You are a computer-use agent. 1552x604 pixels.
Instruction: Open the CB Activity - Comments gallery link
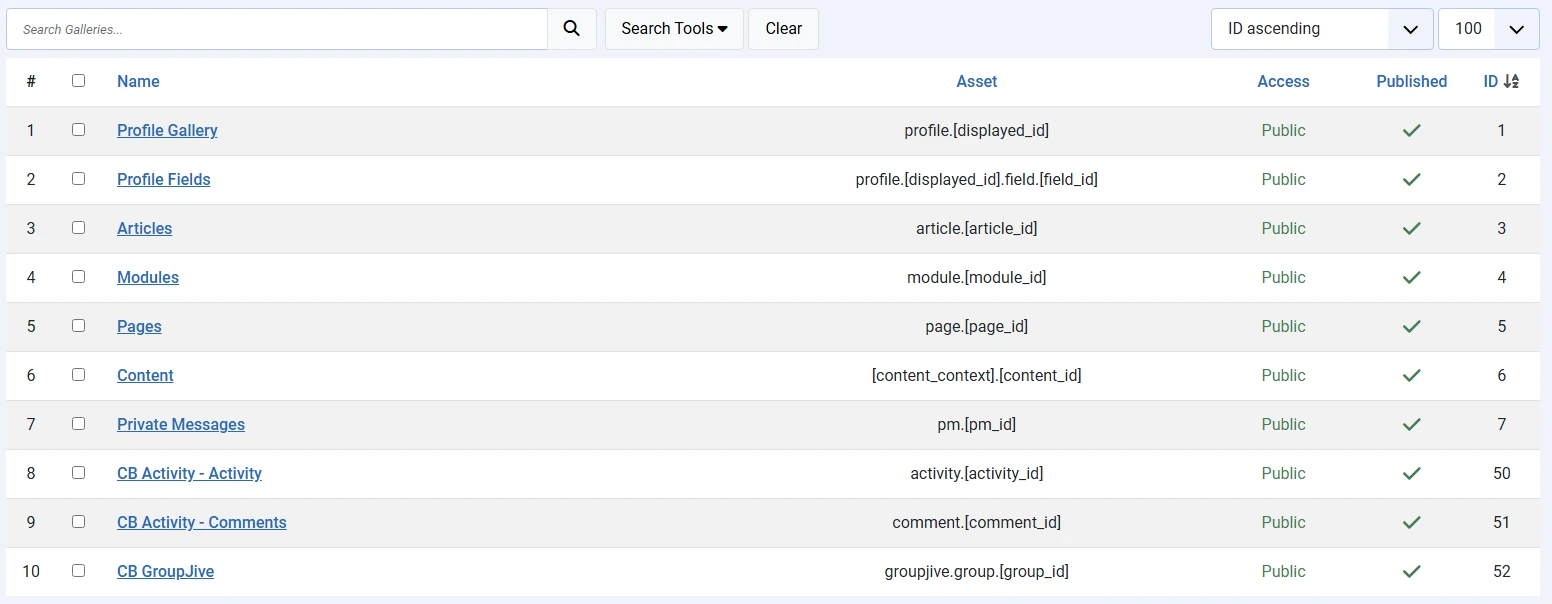coord(201,522)
